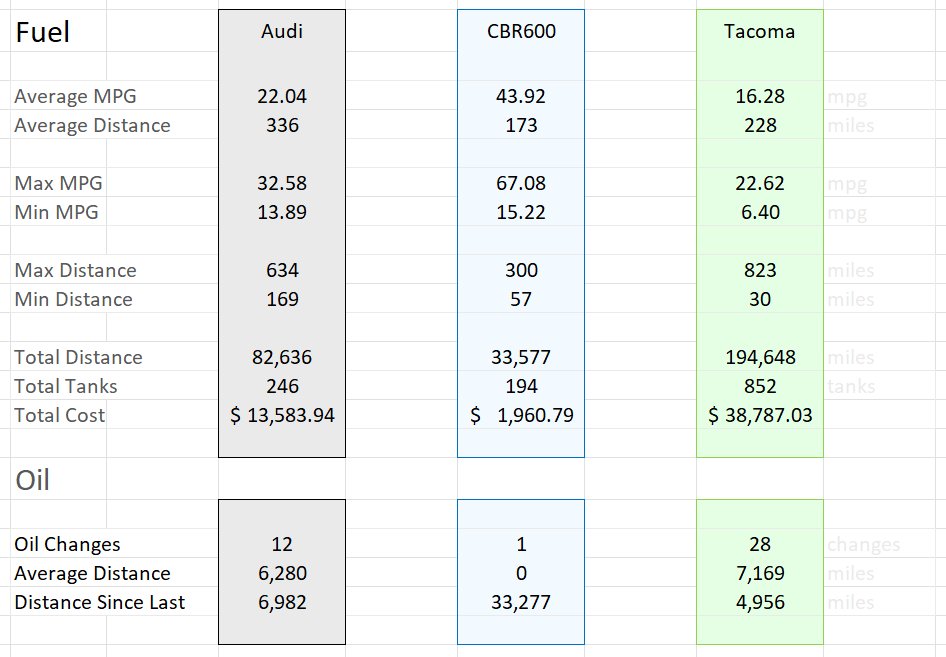Select Tacoma min MPG value 6.40
The image size is (946, 657).
(x=760, y=212)
